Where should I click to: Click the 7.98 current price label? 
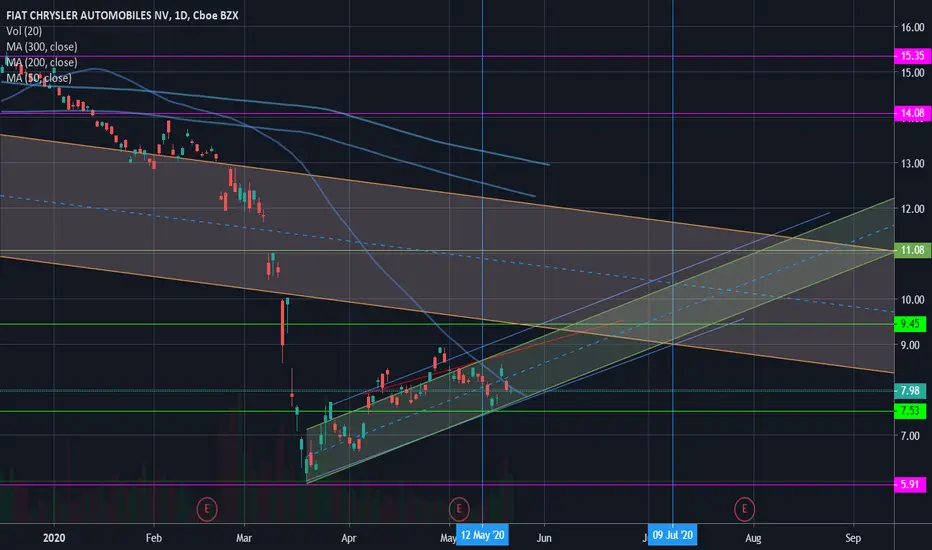pos(910,391)
